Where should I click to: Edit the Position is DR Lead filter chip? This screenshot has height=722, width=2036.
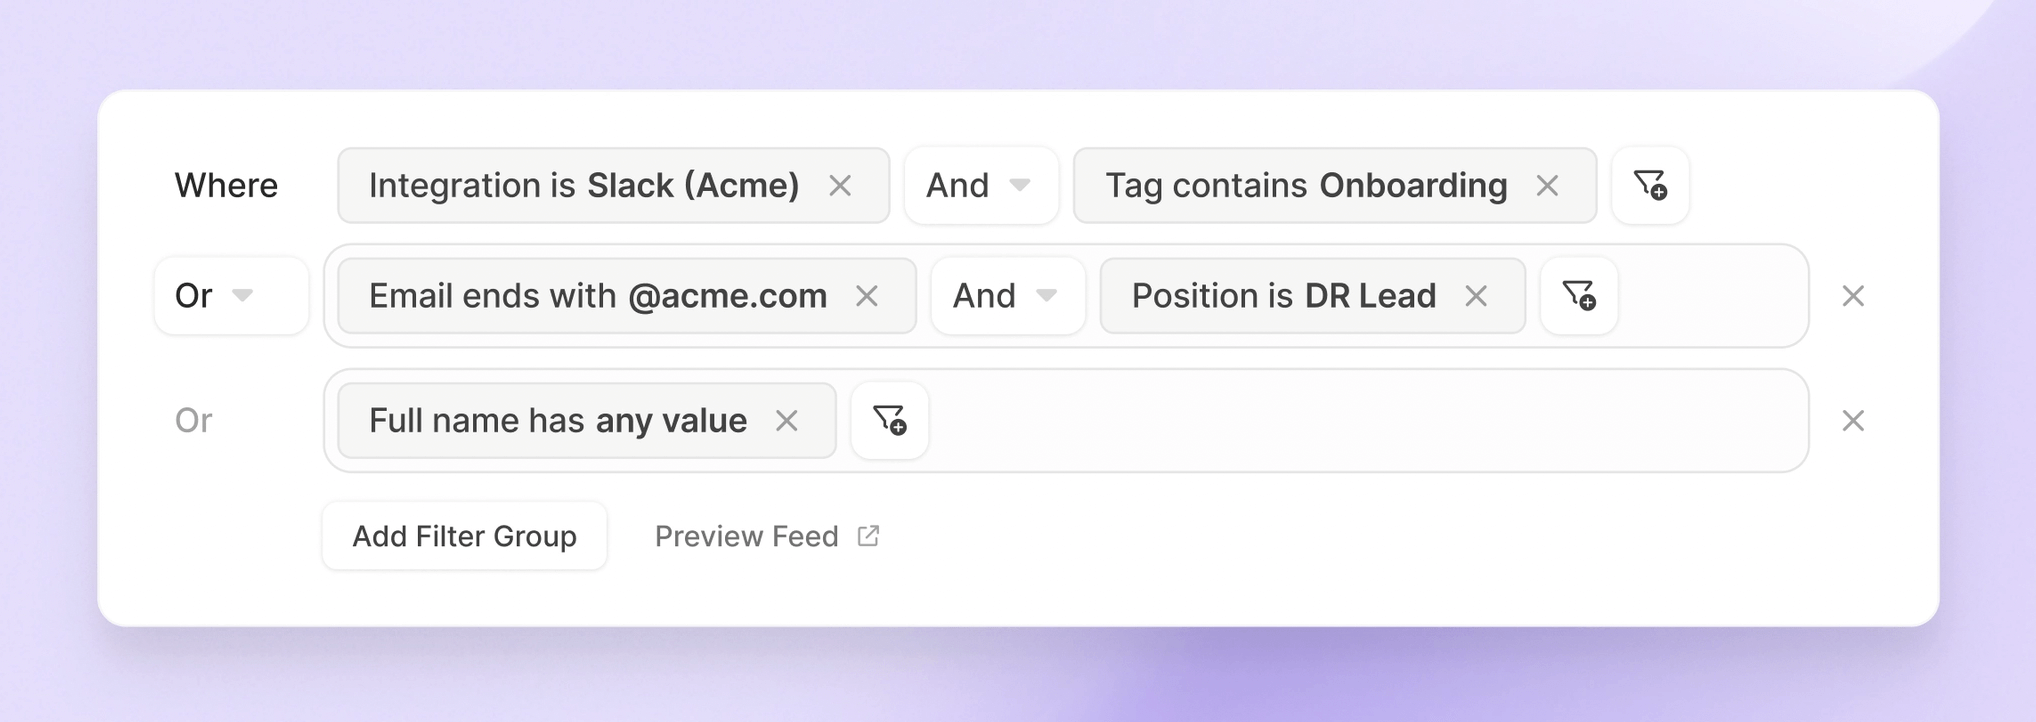[x=1283, y=296]
